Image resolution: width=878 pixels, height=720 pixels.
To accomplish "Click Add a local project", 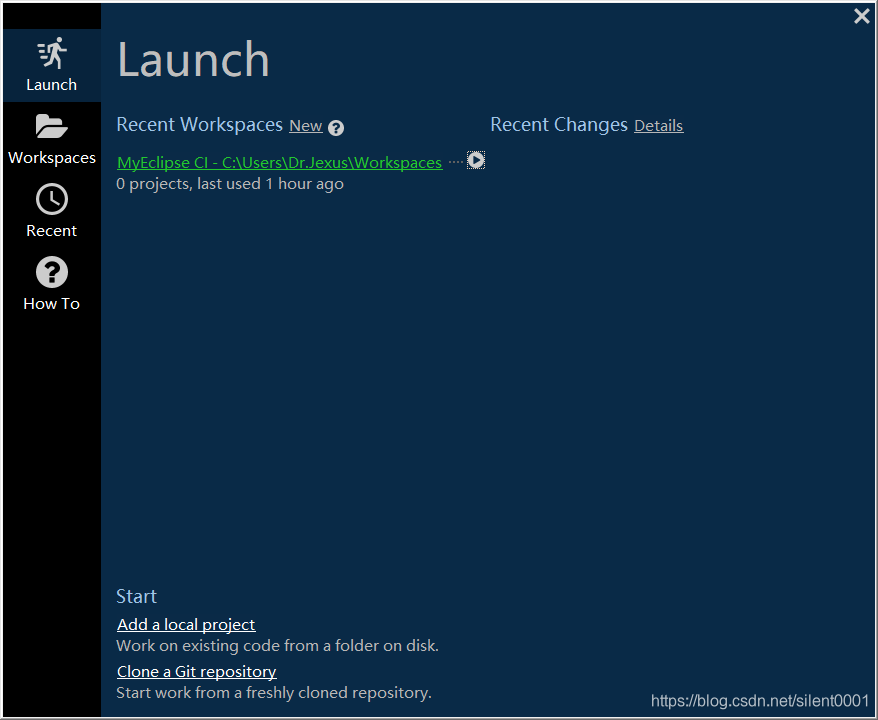I will coord(186,625).
